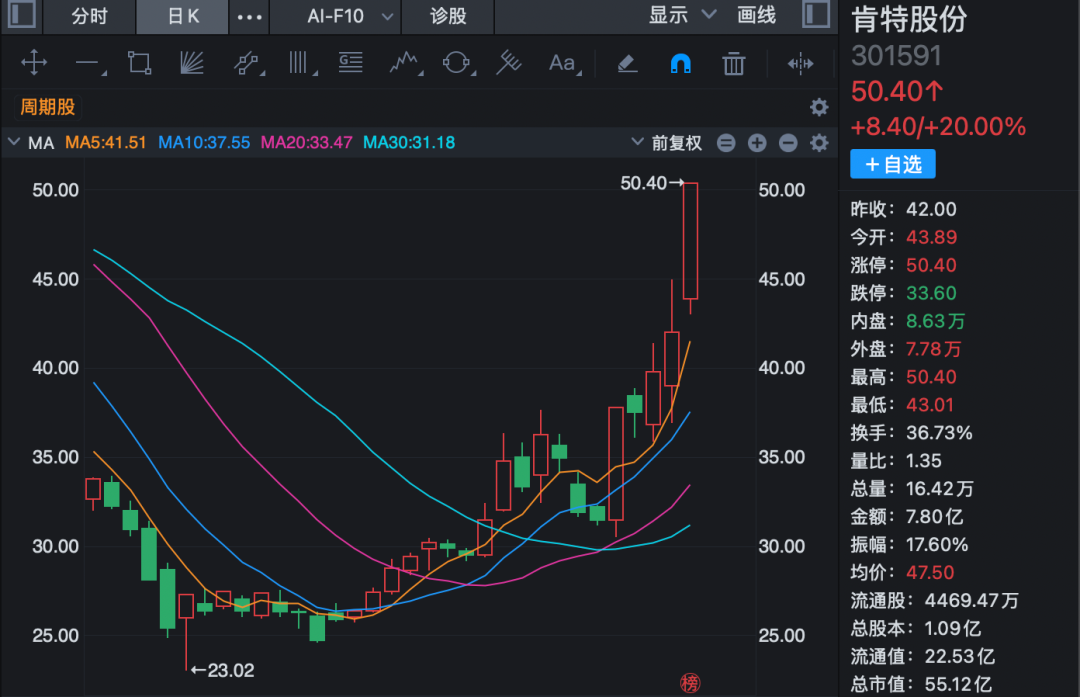This screenshot has width=1080, height=697.
Task: Click the red 榜 badge on chart
Action: (689, 683)
